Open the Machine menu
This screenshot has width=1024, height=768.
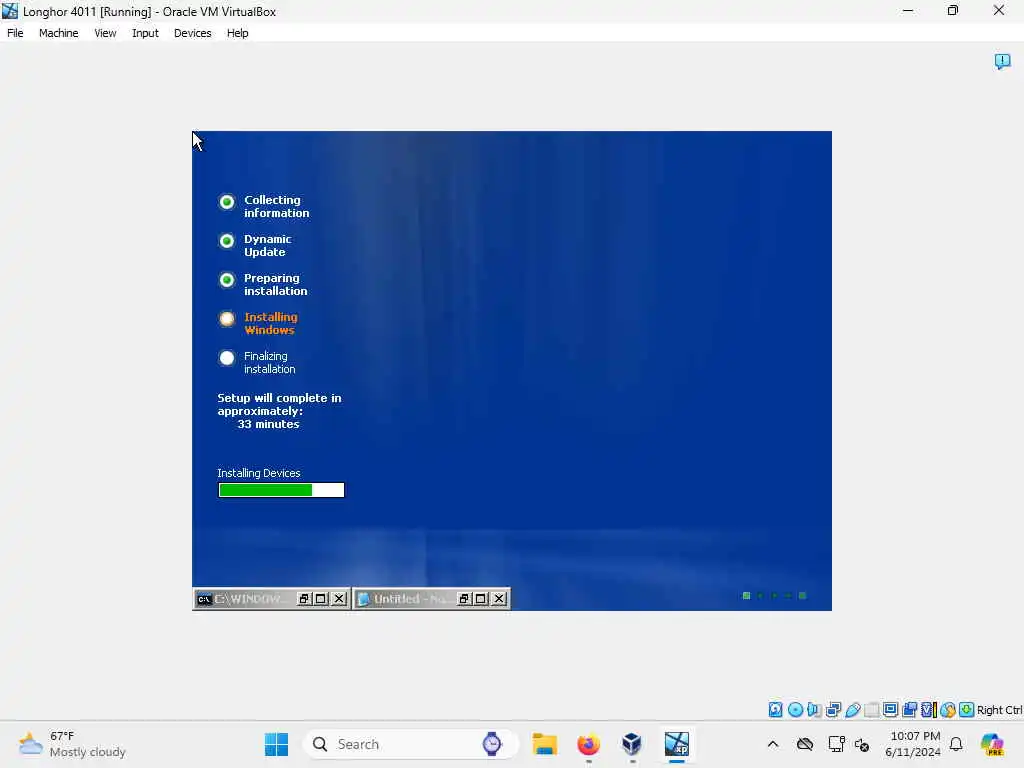[58, 33]
